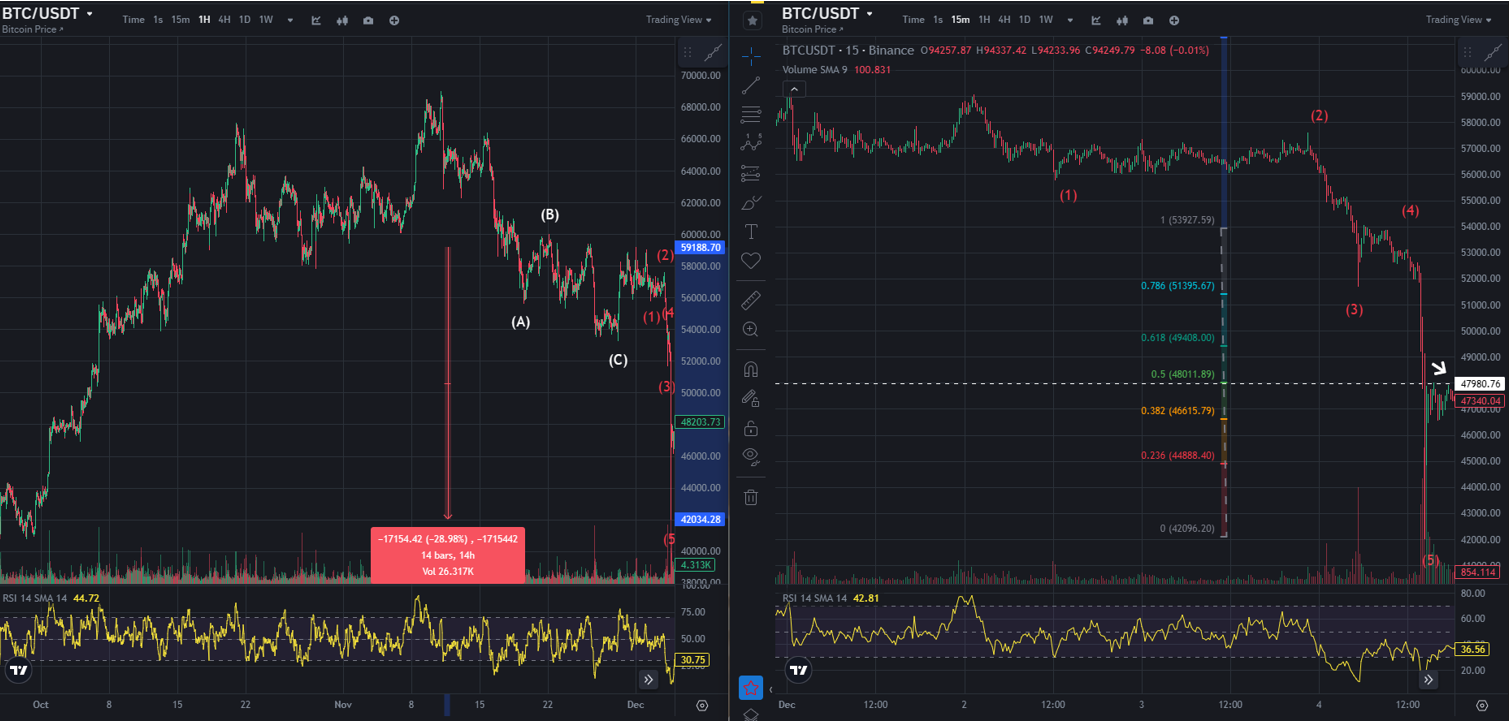Viewport: 1511px width, 721px height.
Task: Open chart settings gear on right chart
Action: click(x=1481, y=705)
